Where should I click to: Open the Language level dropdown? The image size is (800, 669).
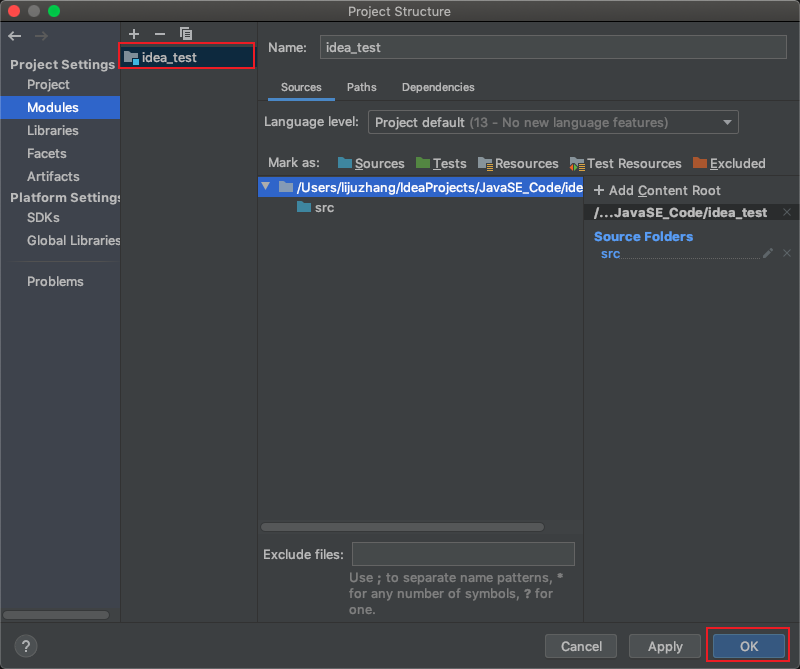[553, 122]
